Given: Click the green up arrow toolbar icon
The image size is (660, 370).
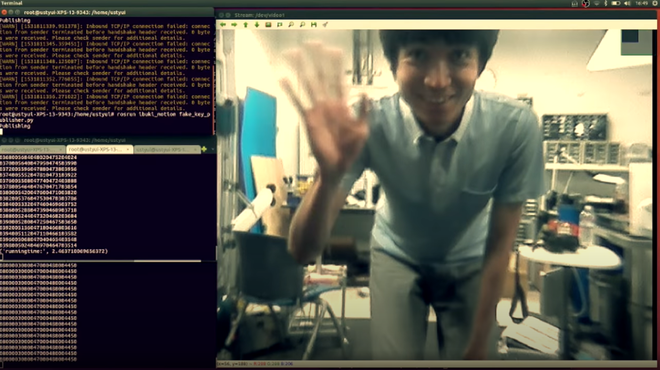Looking at the screenshot, I should point(246,25).
